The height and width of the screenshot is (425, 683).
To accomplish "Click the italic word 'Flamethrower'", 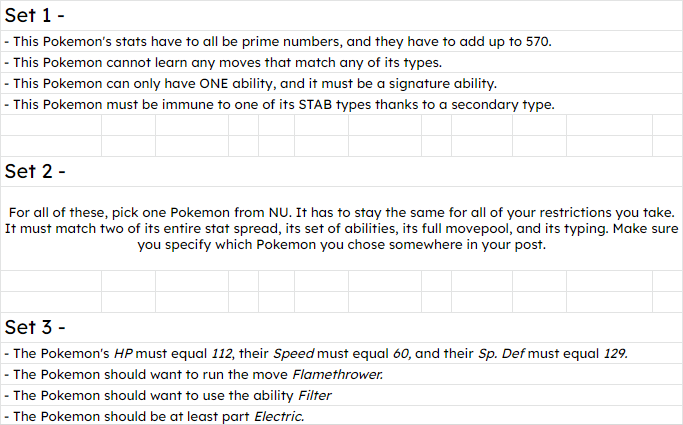I will click(337, 374).
